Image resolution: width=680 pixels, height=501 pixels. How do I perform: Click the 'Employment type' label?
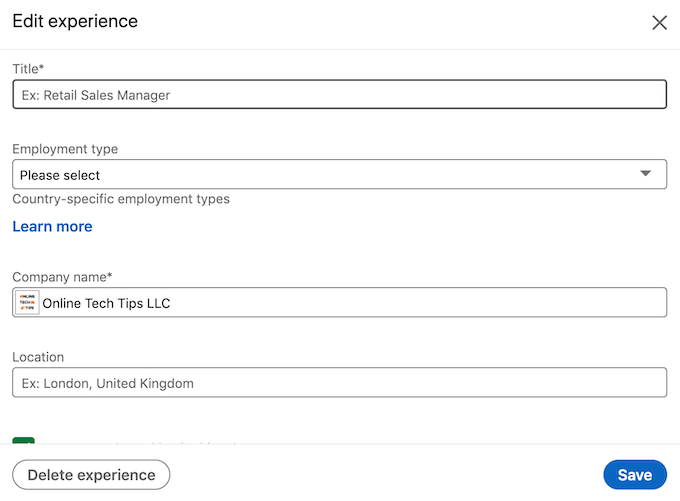point(65,149)
